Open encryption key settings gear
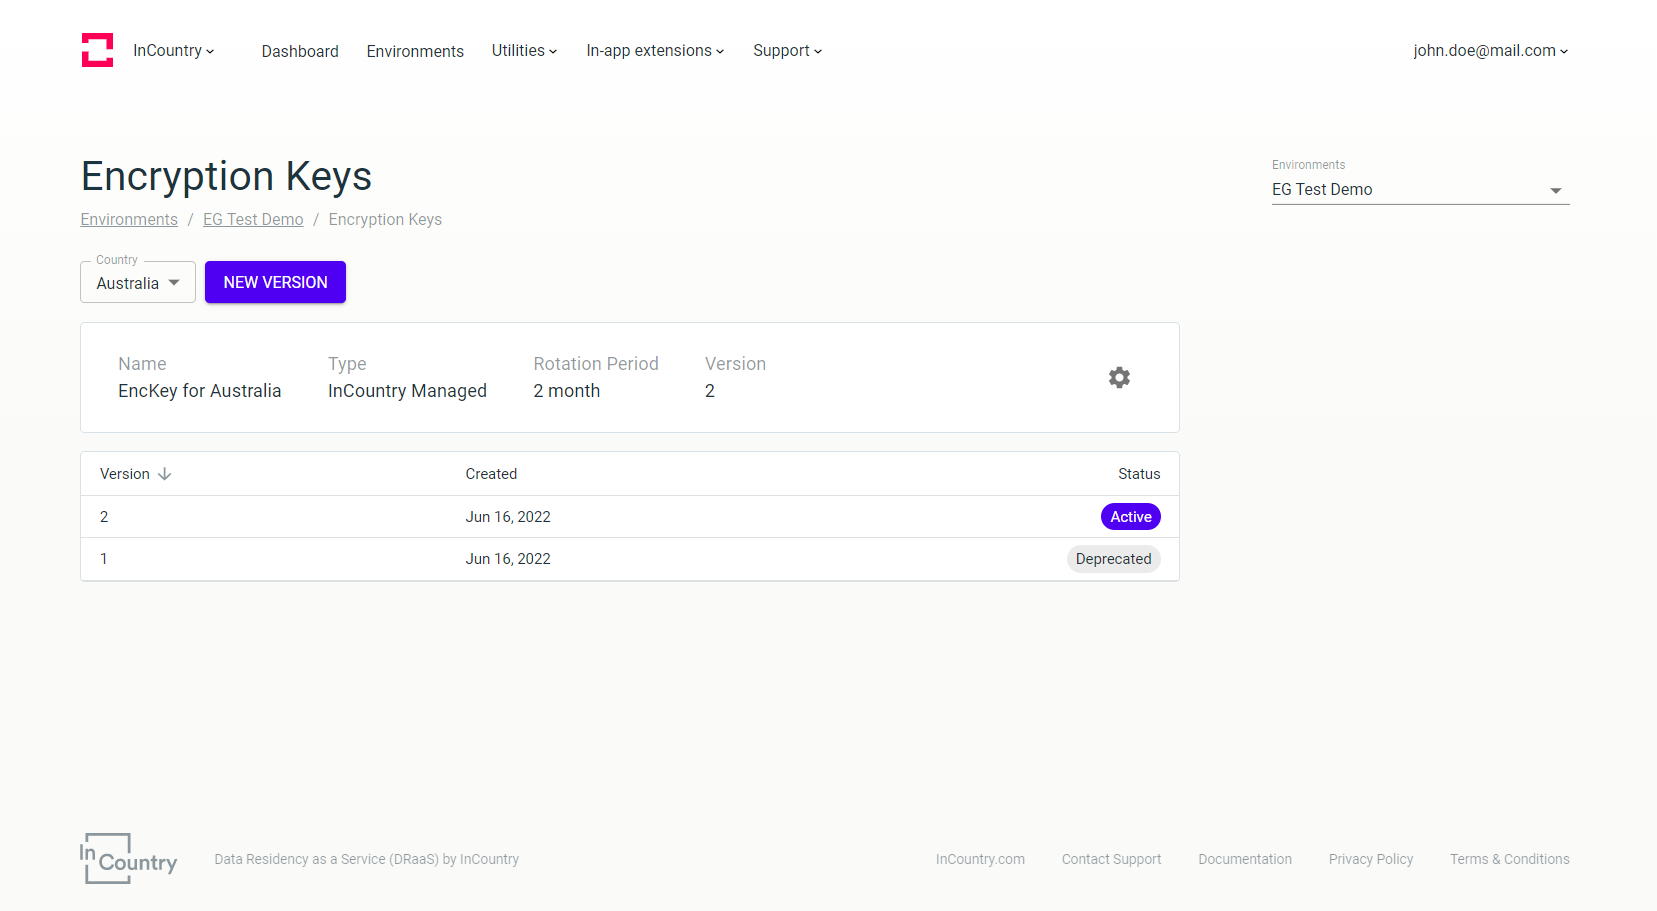Viewport: 1657px width, 911px height. [1119, 377]
